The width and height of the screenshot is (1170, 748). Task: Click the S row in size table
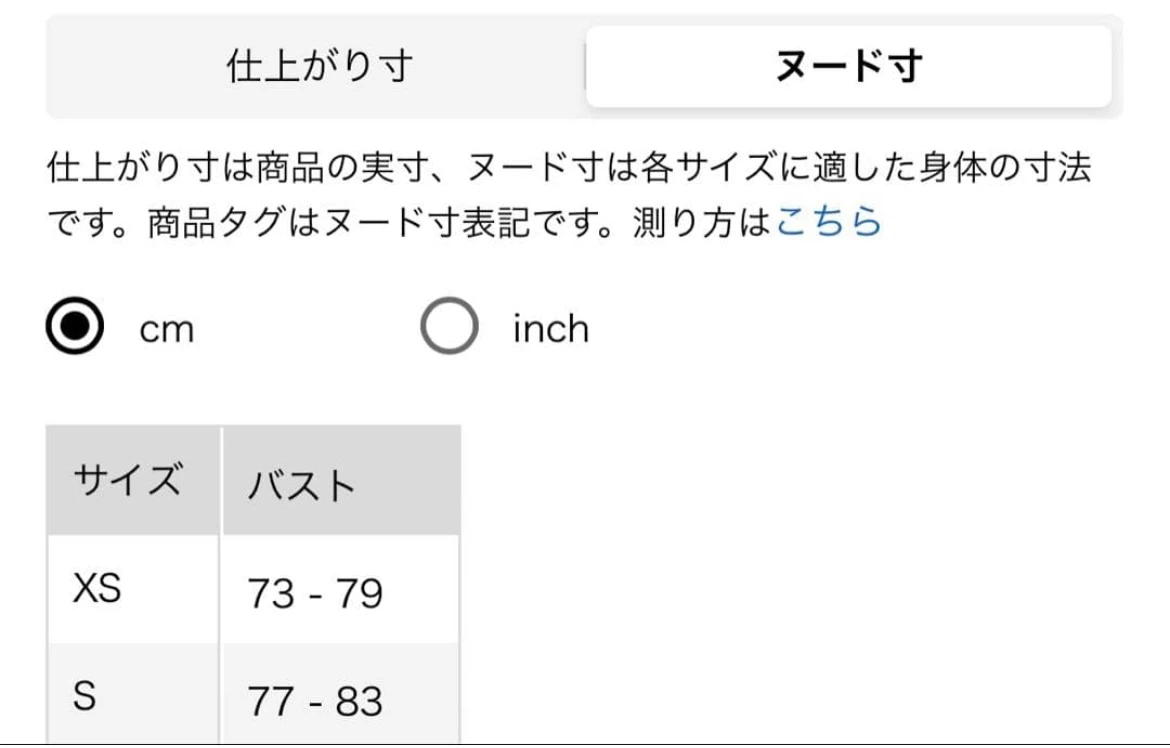253,694
